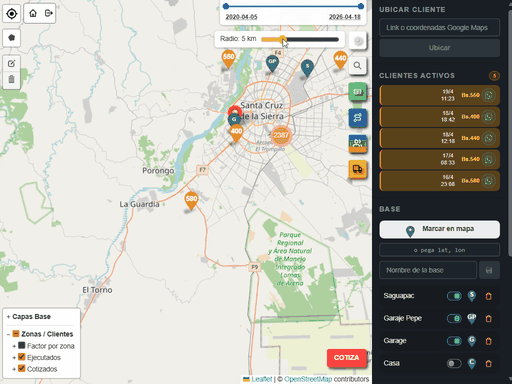Click the sidebar vertical scrollbar
This screenshot has height=384, width=512.
point(509,133)
